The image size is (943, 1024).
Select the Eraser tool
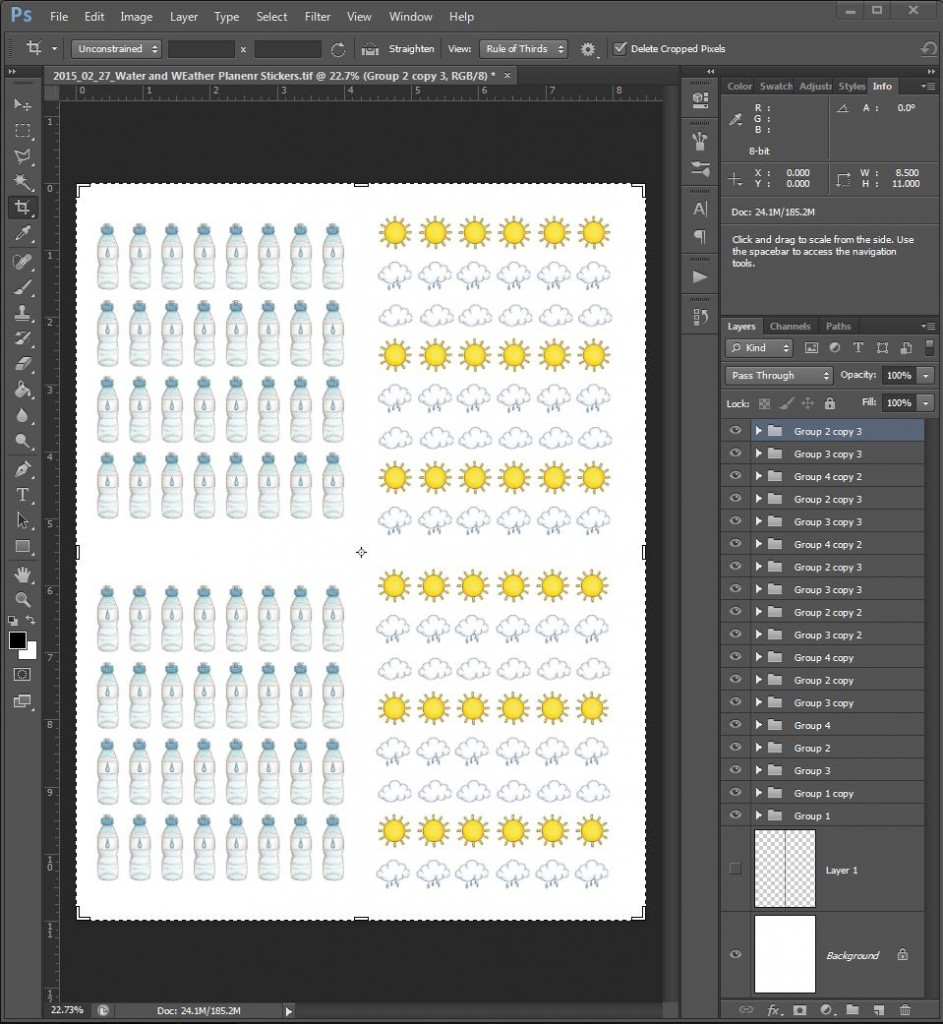tap(23, 364)
